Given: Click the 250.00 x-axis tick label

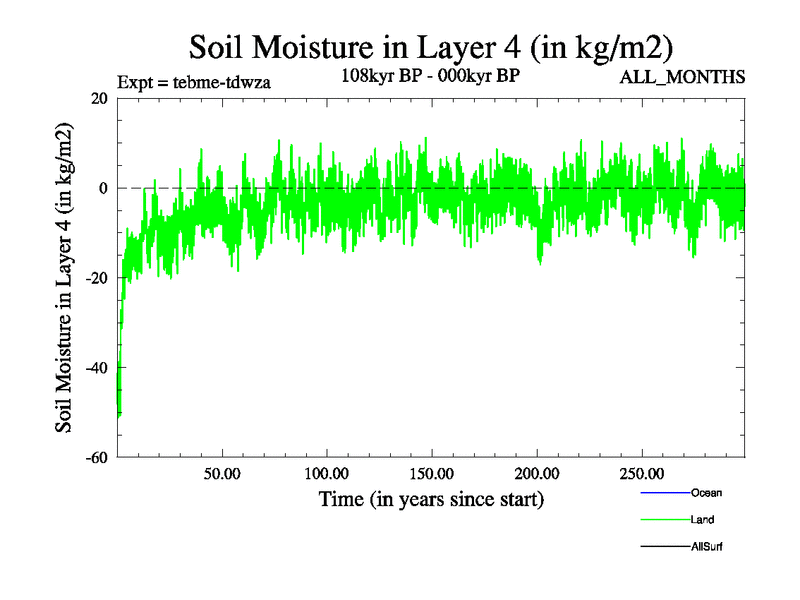Looking at the screenshot, I should [x=640, y=473].
